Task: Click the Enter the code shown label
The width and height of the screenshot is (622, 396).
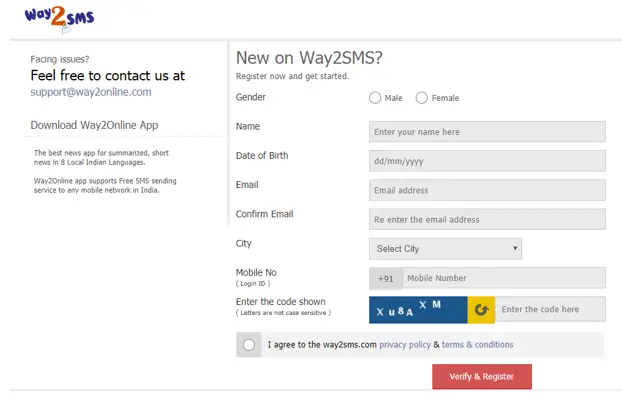Action: point(280,302)
